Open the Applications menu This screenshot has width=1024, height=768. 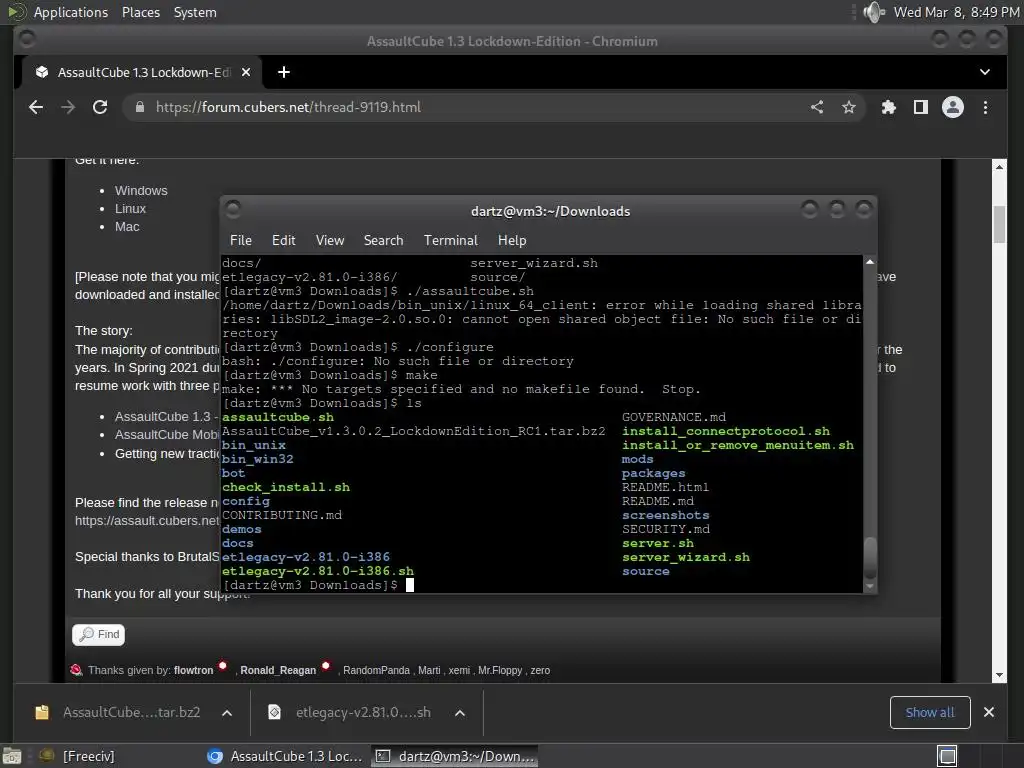[x=71, y=12]
